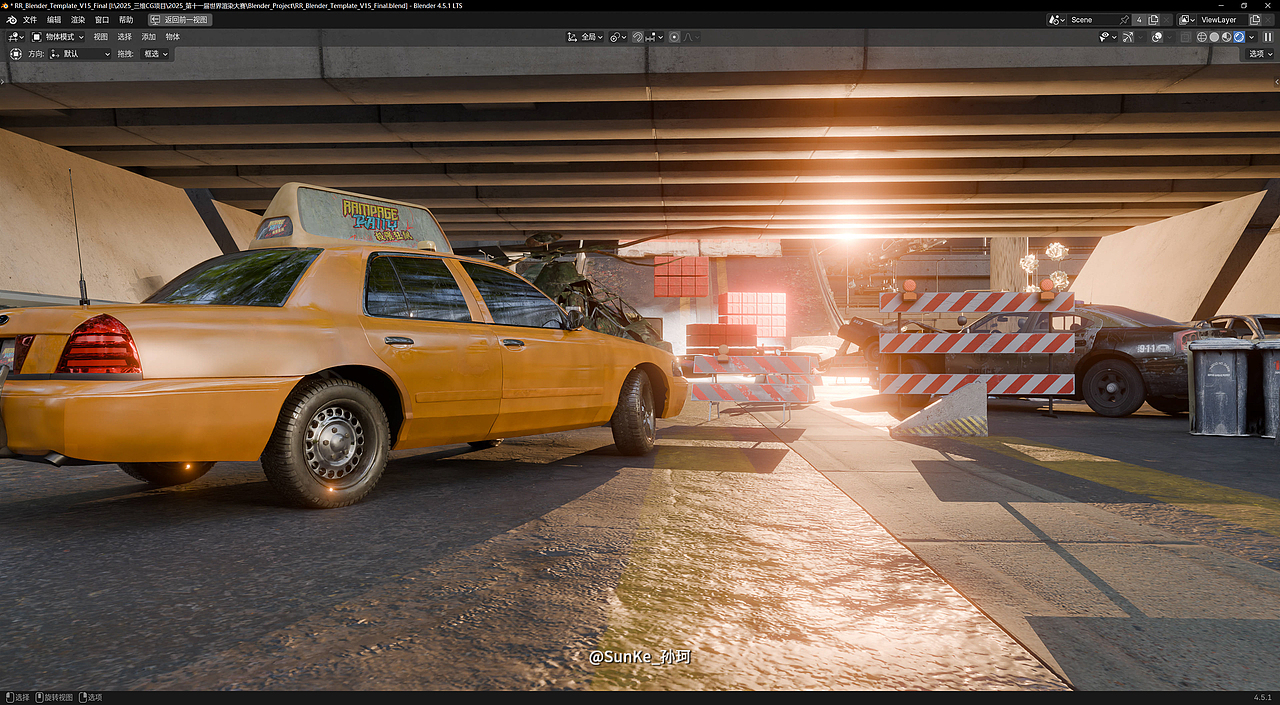Unlink the ViewLayer with its X button
This screenshot has height=705, width=1280.
click(x=1268, y=19)
